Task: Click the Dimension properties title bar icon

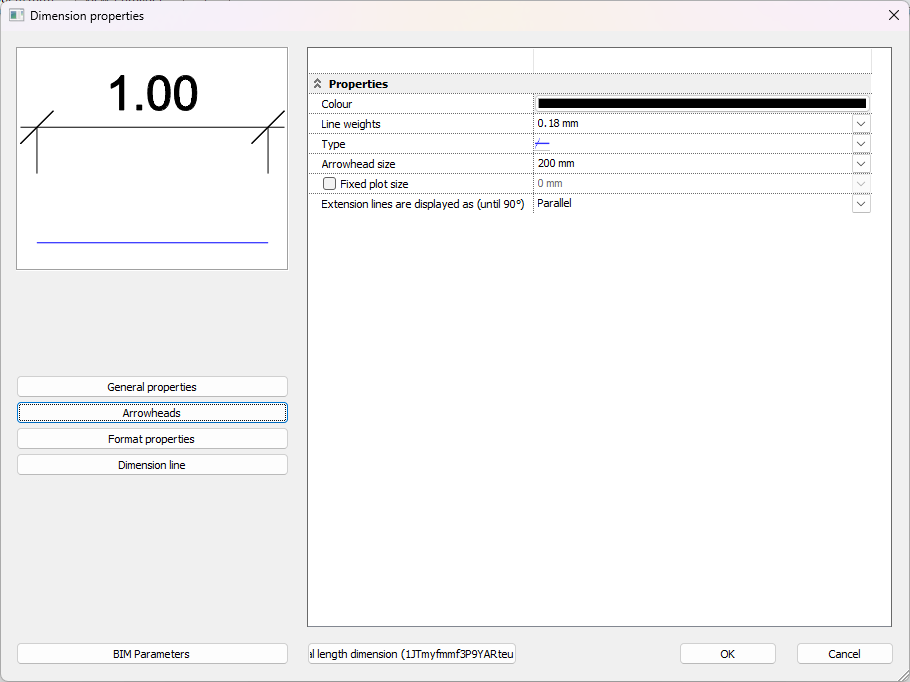Action: (17, 15)
